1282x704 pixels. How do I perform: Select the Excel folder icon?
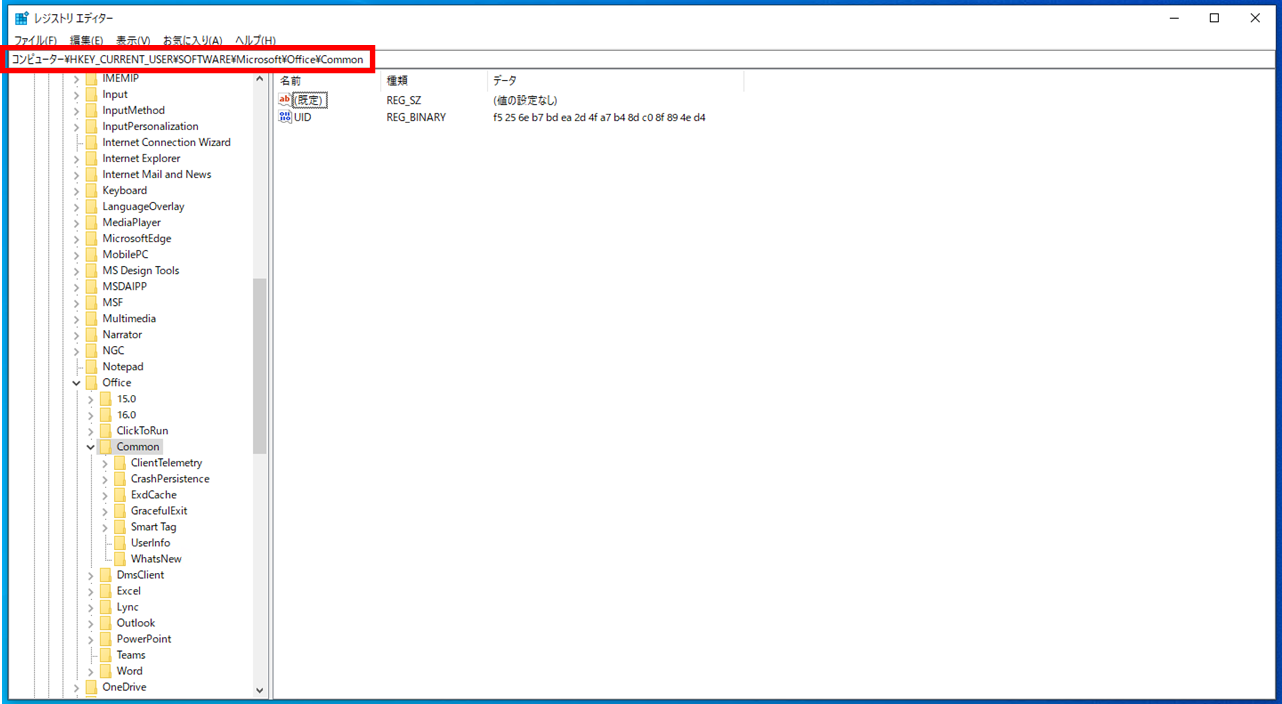pos(105,590)
